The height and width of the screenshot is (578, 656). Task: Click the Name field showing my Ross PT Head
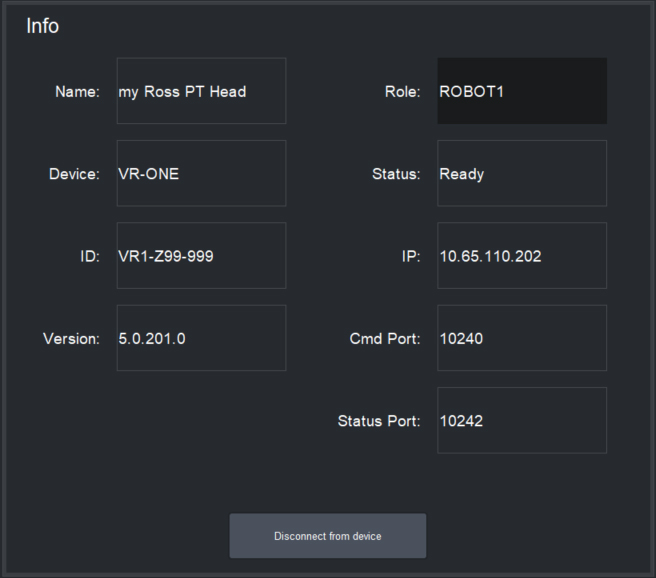(x=201, y=91)
